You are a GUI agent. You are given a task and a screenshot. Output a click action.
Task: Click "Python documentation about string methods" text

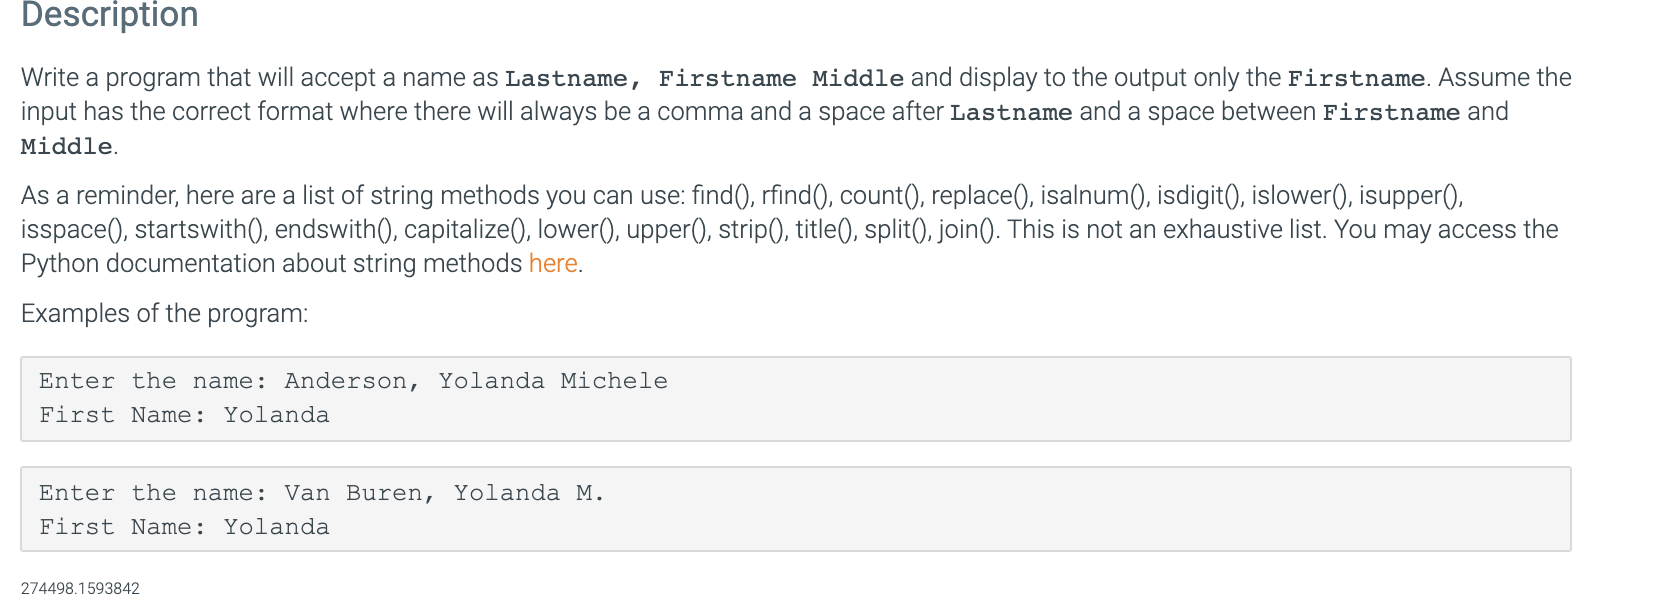[x=271, y=263]
